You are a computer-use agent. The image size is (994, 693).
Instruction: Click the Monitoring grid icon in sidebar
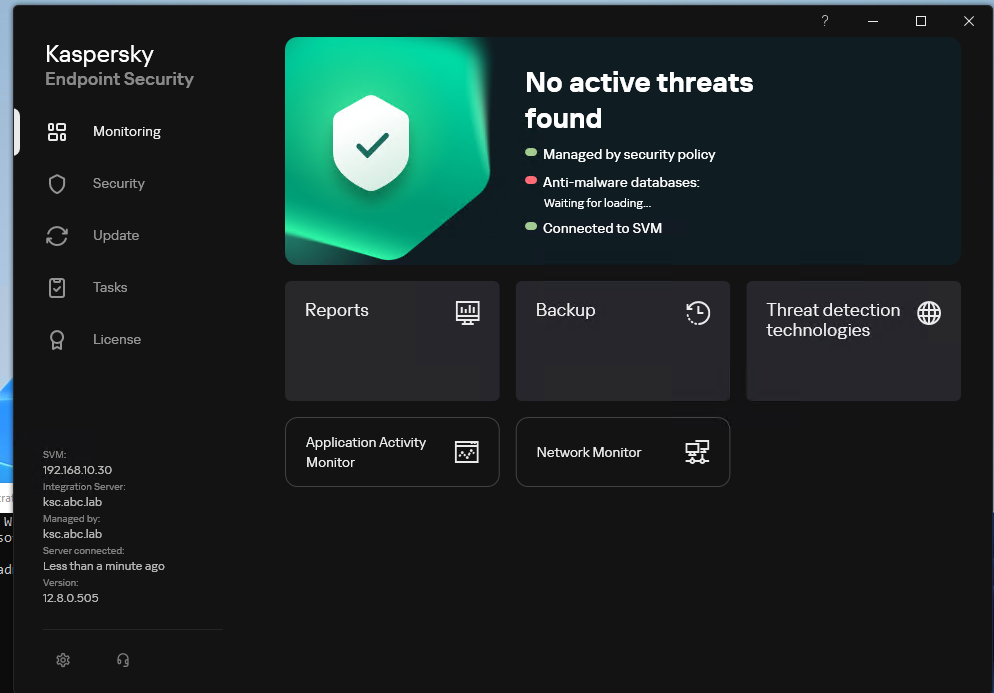[57, 132]
